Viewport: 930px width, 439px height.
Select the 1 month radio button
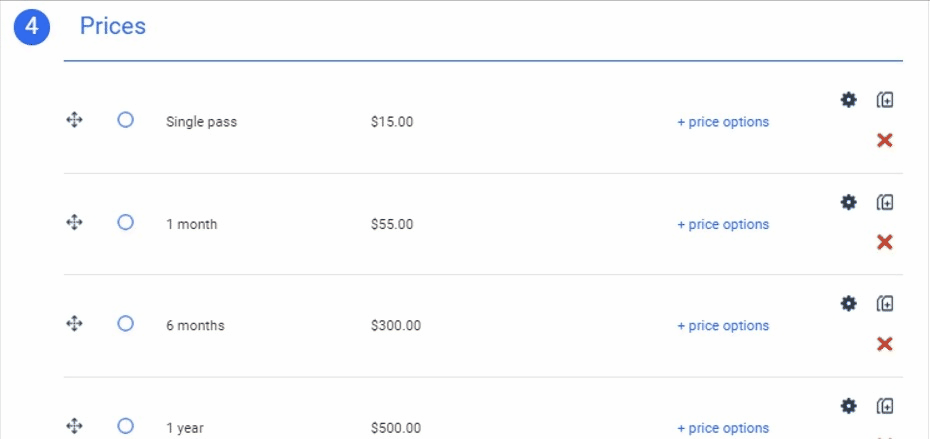125,222
